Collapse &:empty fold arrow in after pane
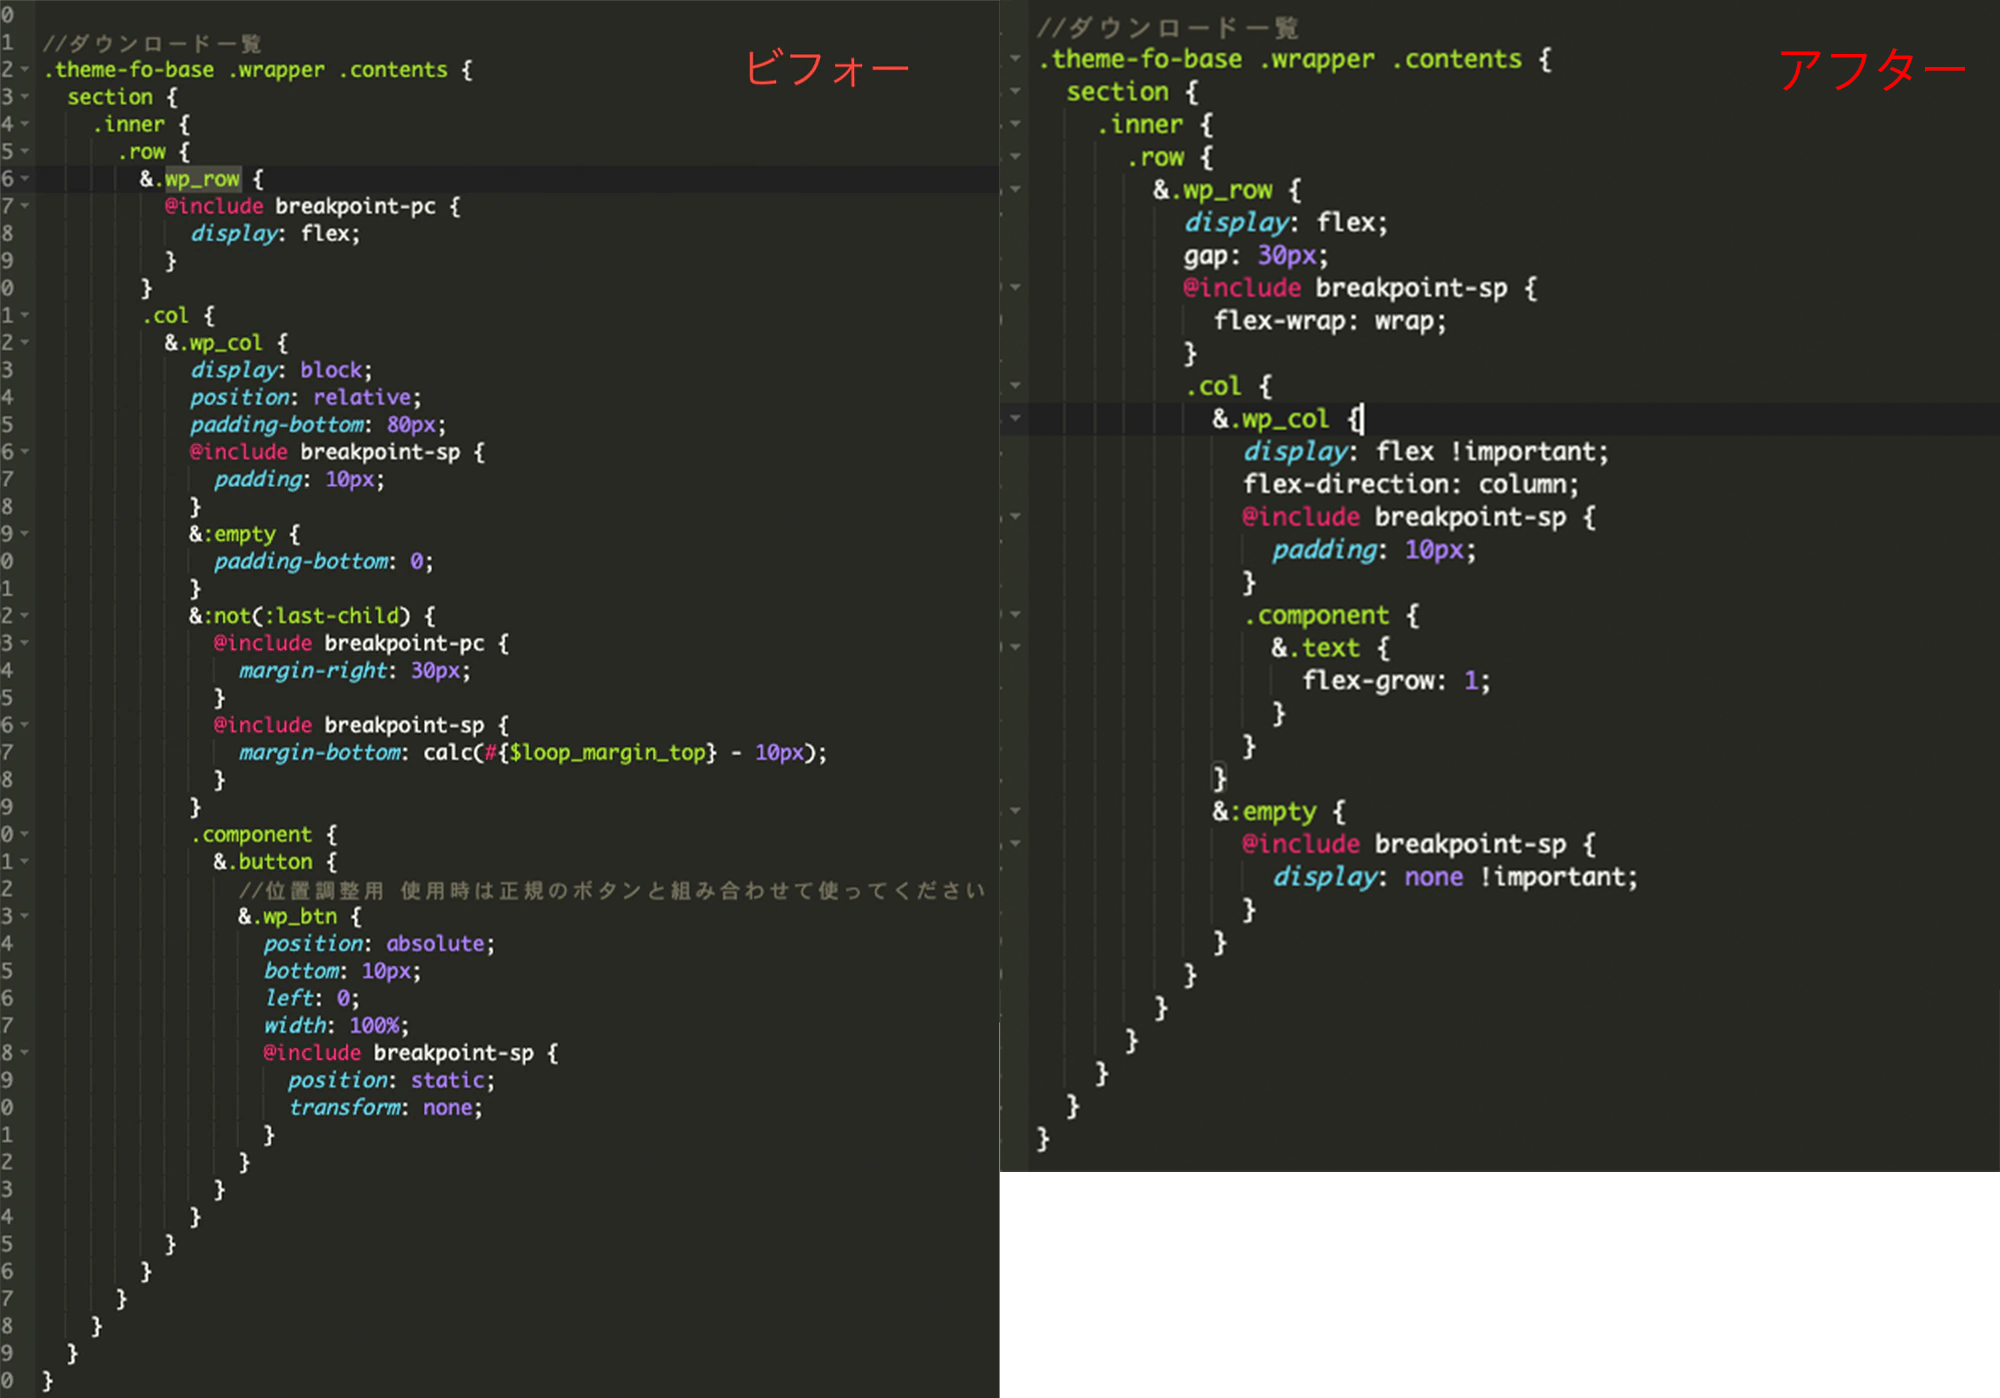Viewport: 2000px width, 1398px height. pos(1015,811)
